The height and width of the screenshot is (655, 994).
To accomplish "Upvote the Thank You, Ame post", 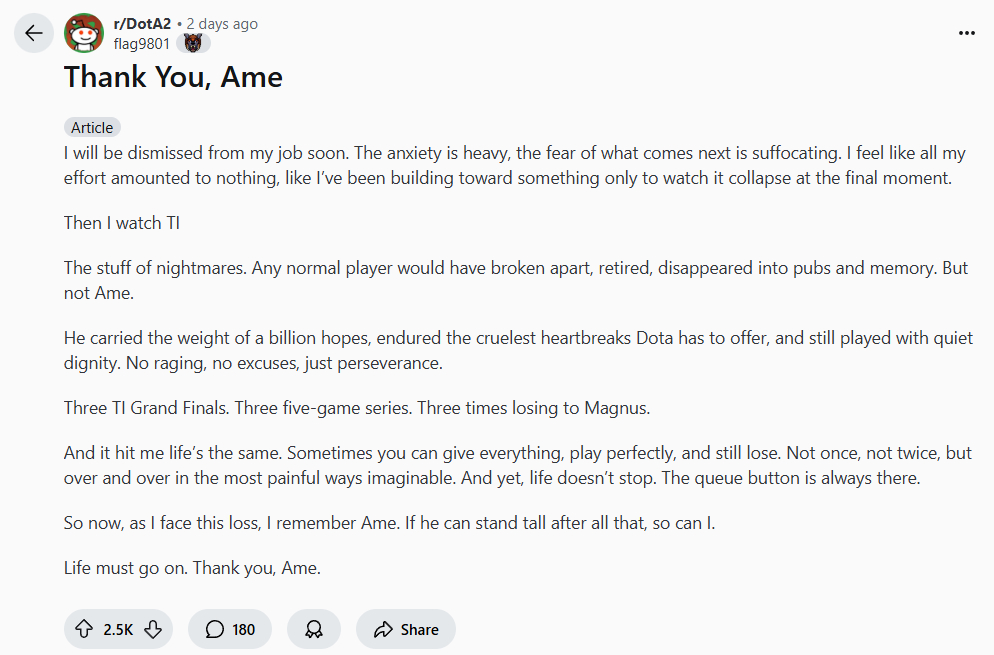I will (84, 629).
